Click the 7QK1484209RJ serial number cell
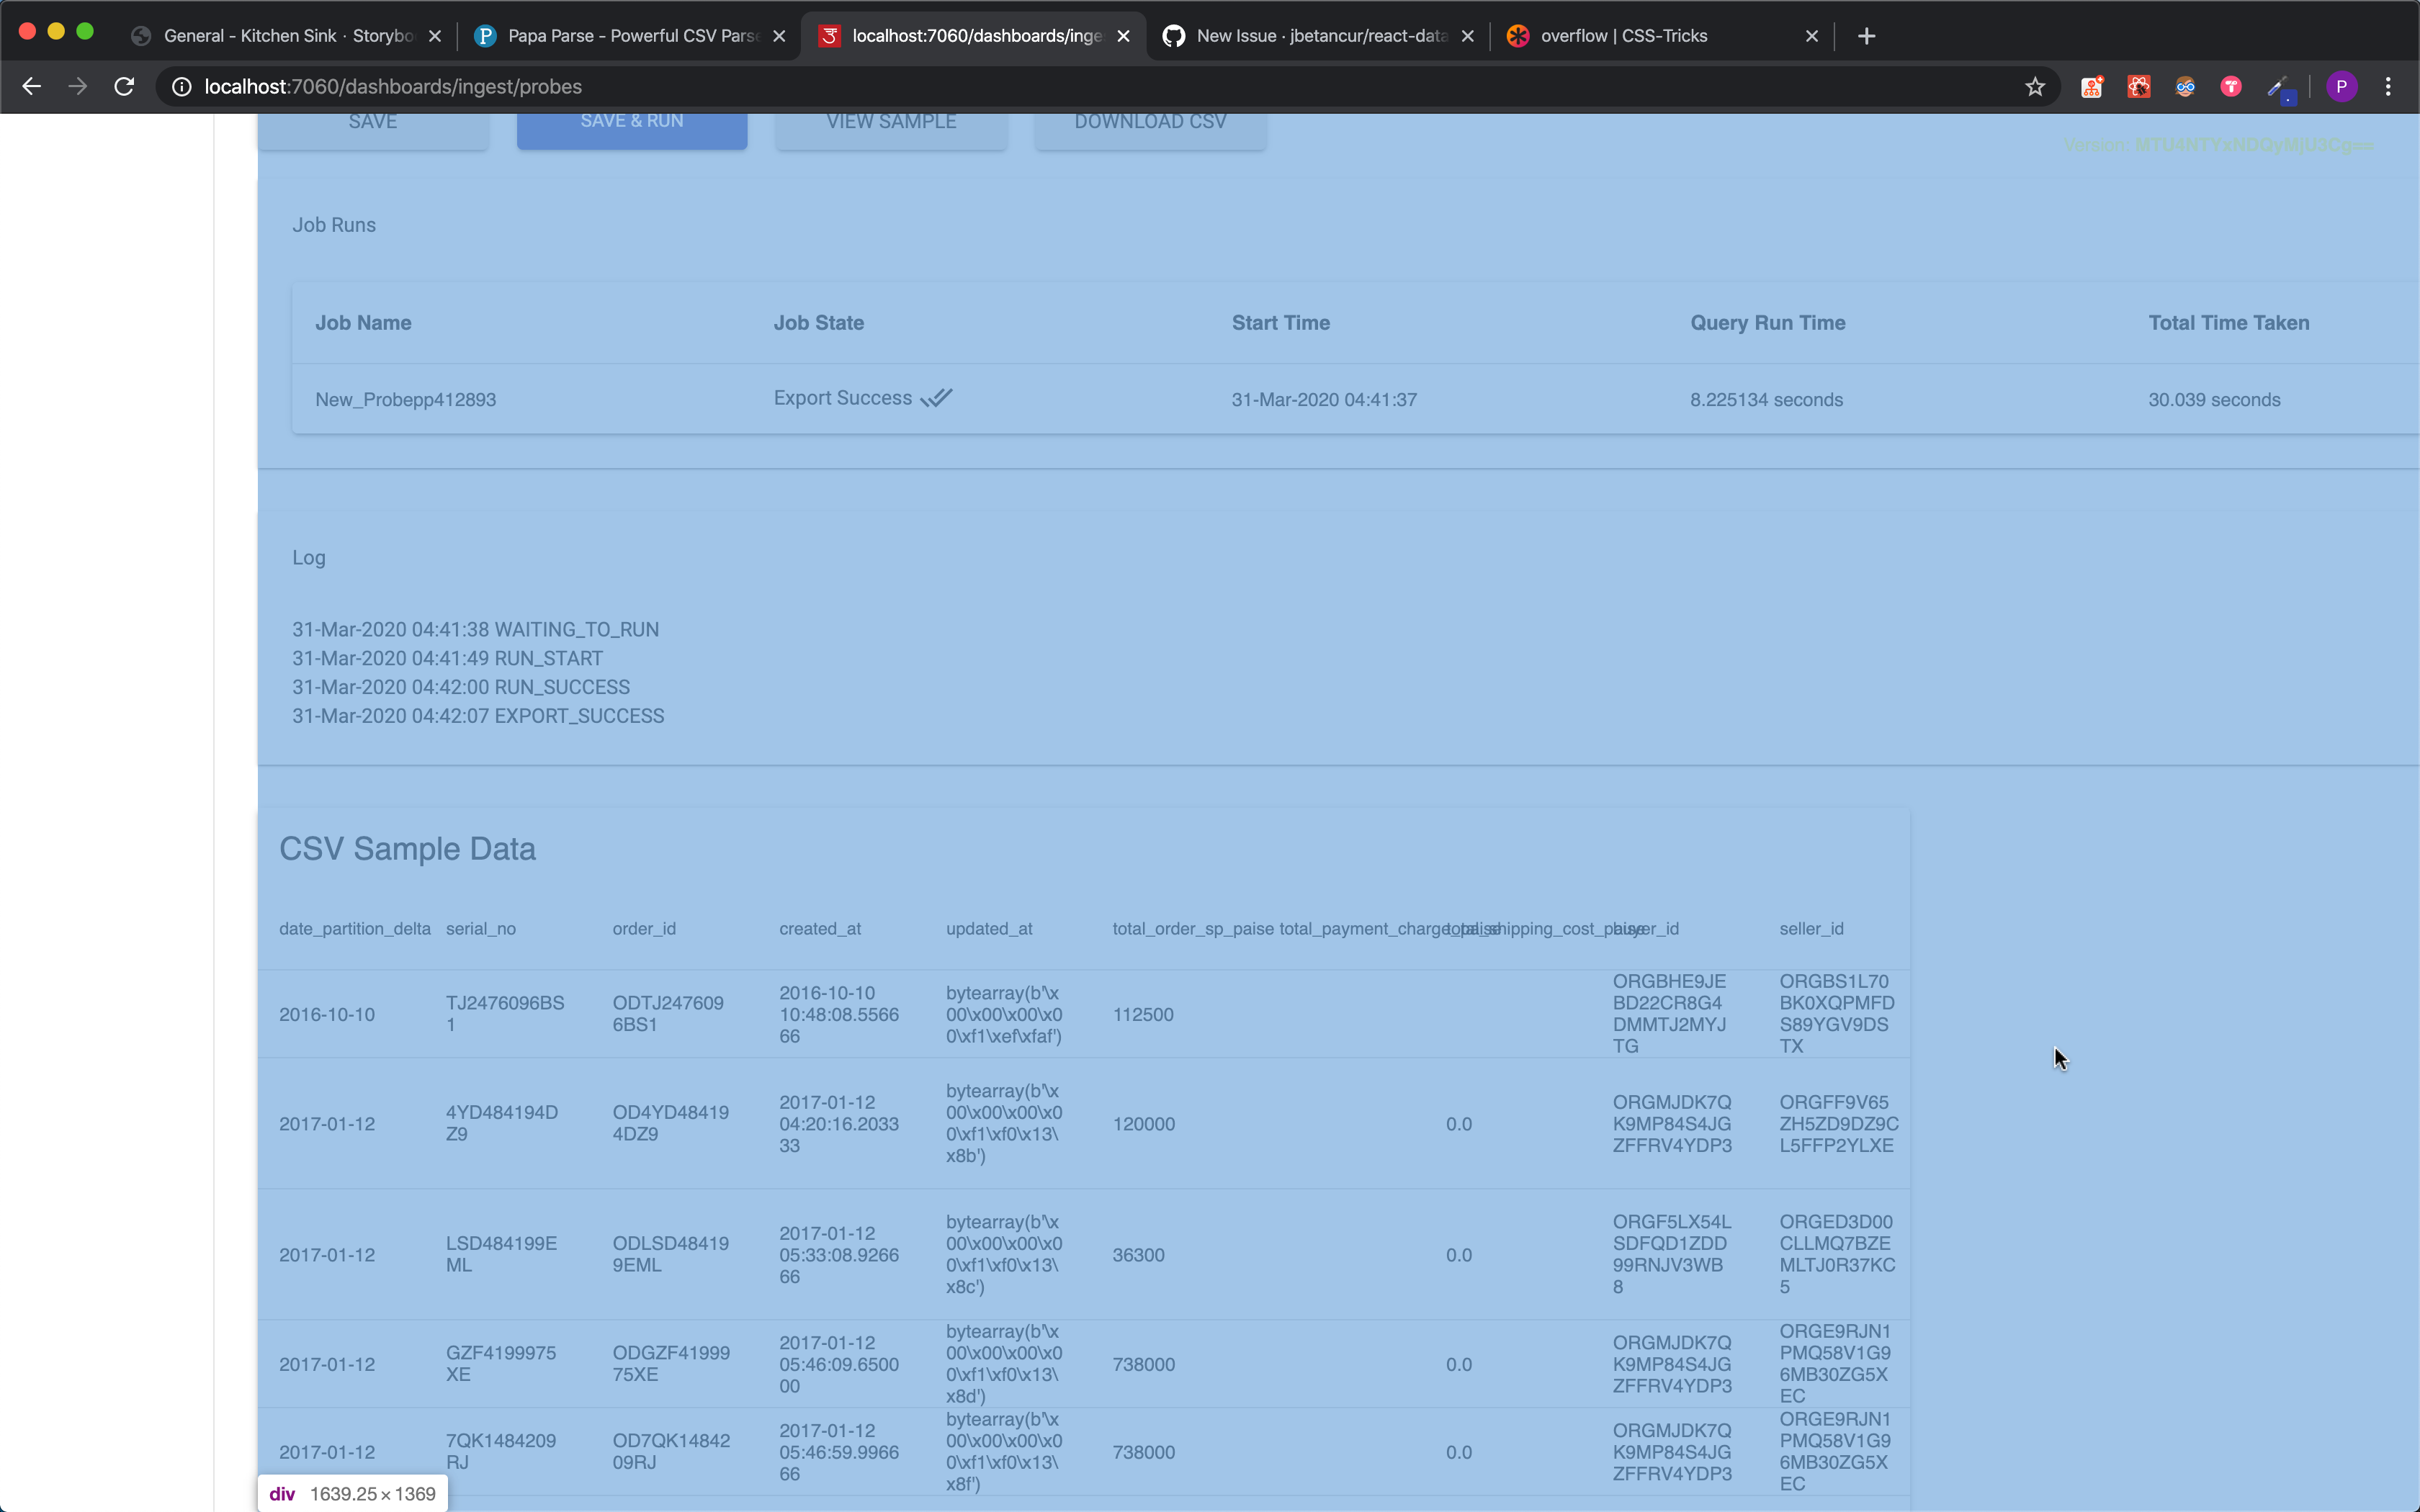This screenshot has width=2420, height=1512. 501,1452
